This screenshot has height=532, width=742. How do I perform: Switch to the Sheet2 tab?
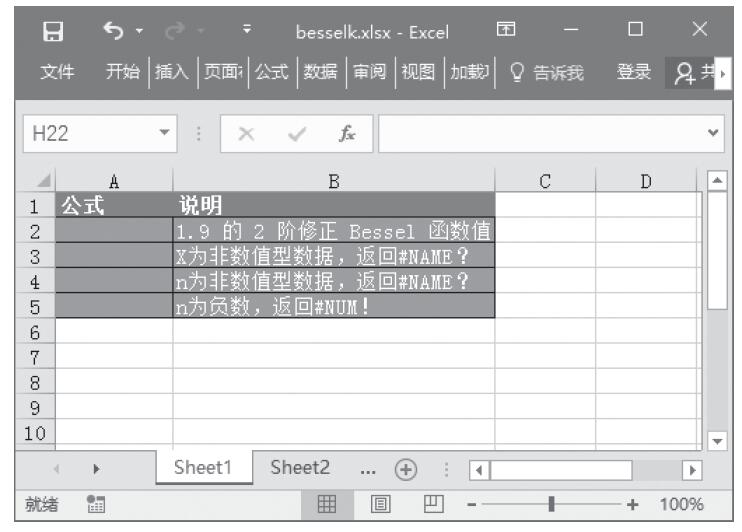(x=301, y=469)
